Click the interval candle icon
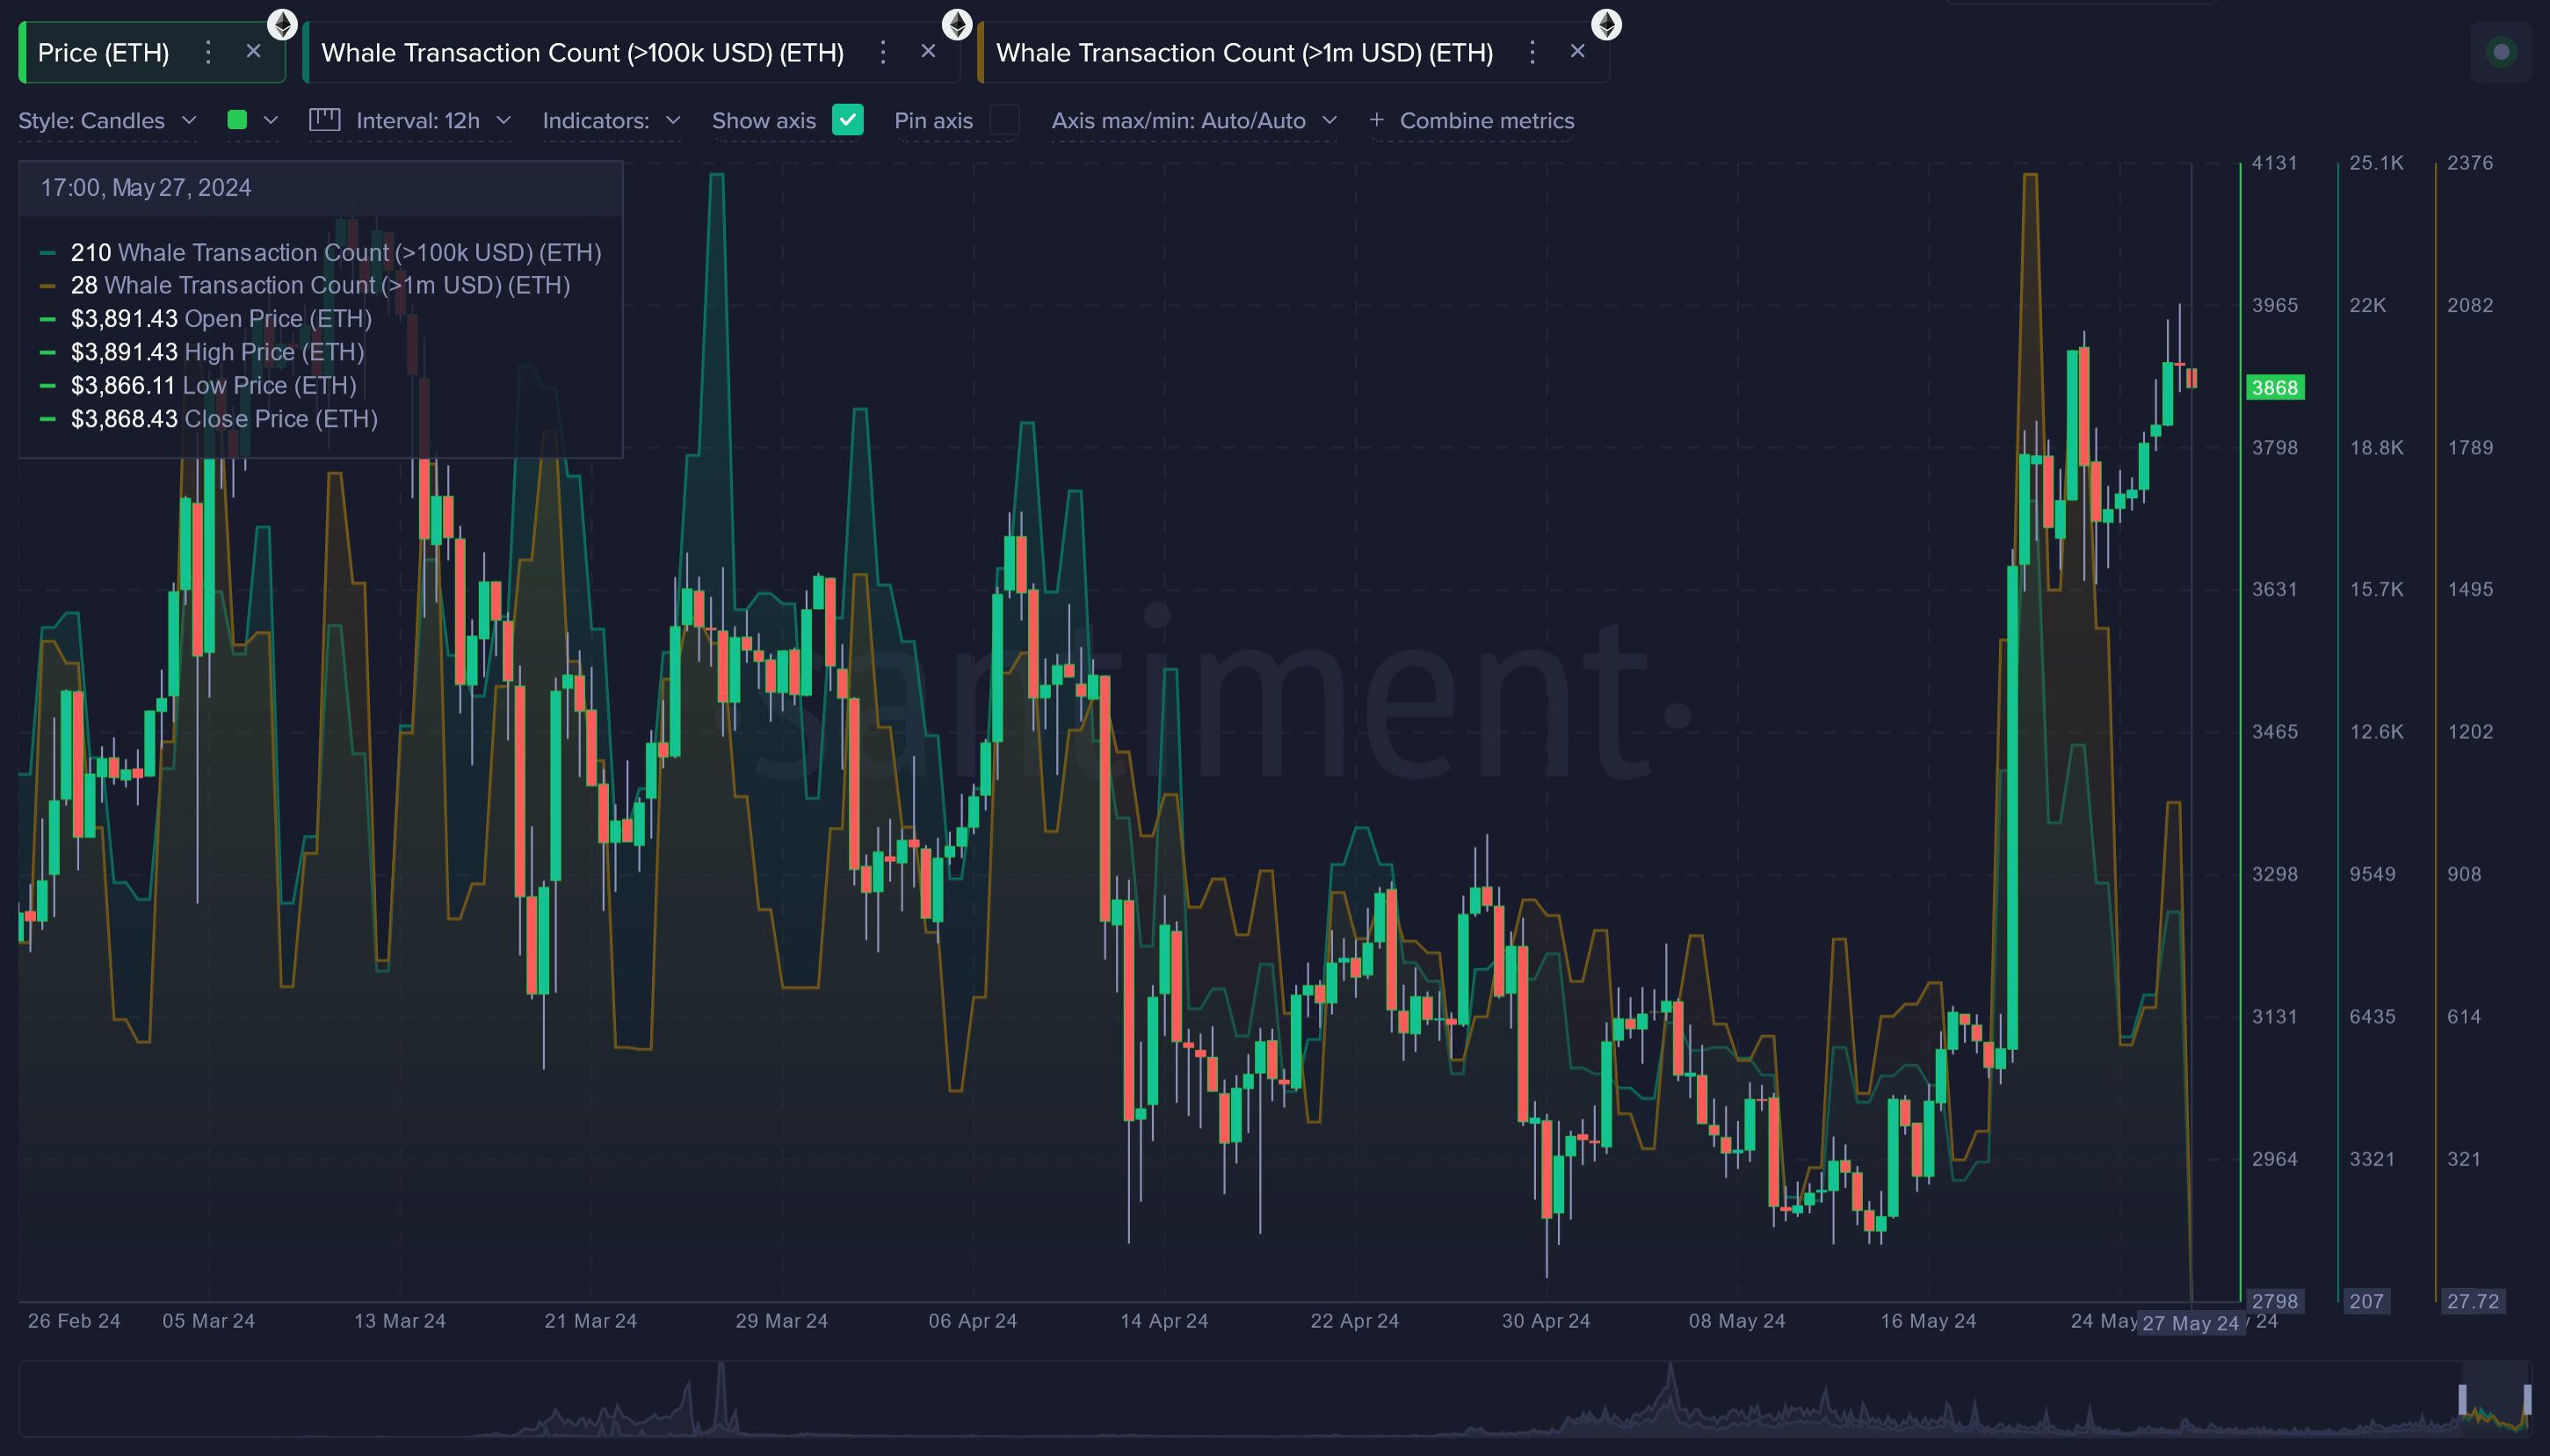 coord(324,120)
